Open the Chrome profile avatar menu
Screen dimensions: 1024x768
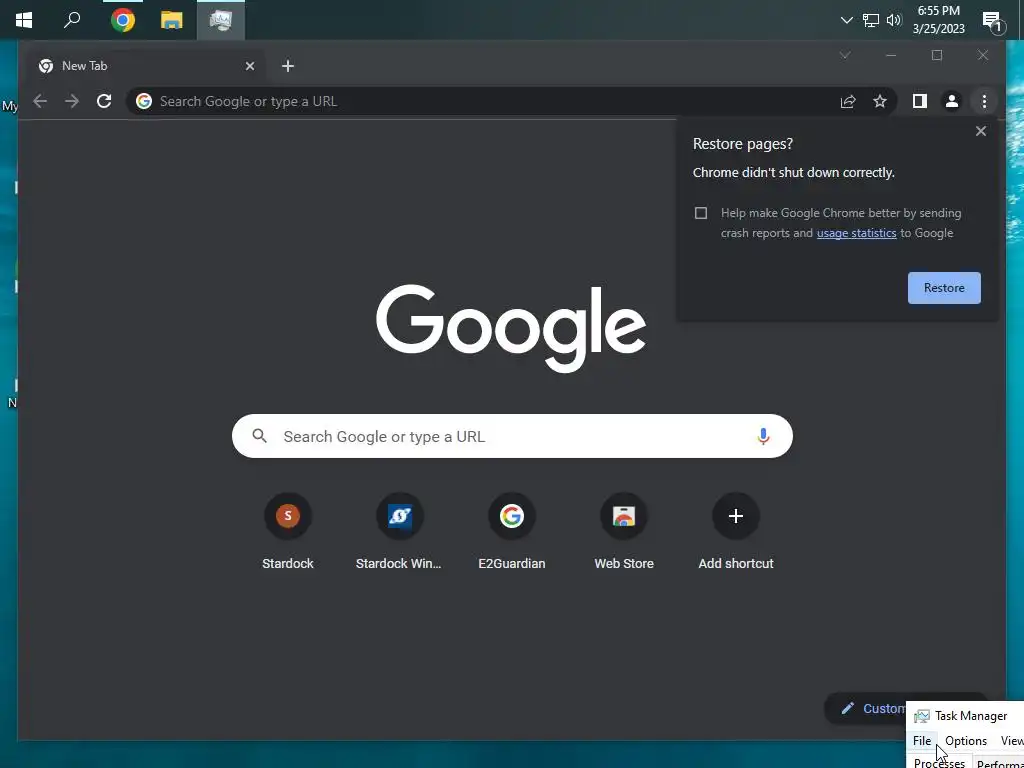point(952,101)
